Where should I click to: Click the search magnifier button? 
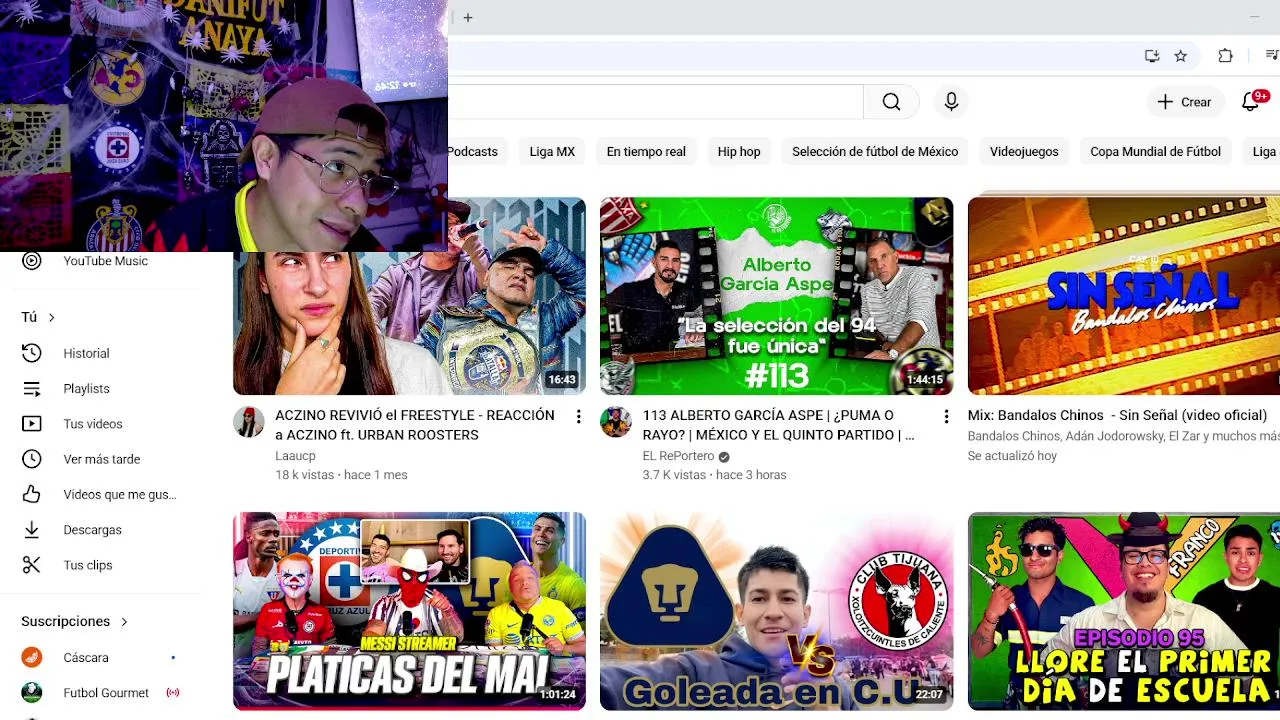click(x=891, y=102)
